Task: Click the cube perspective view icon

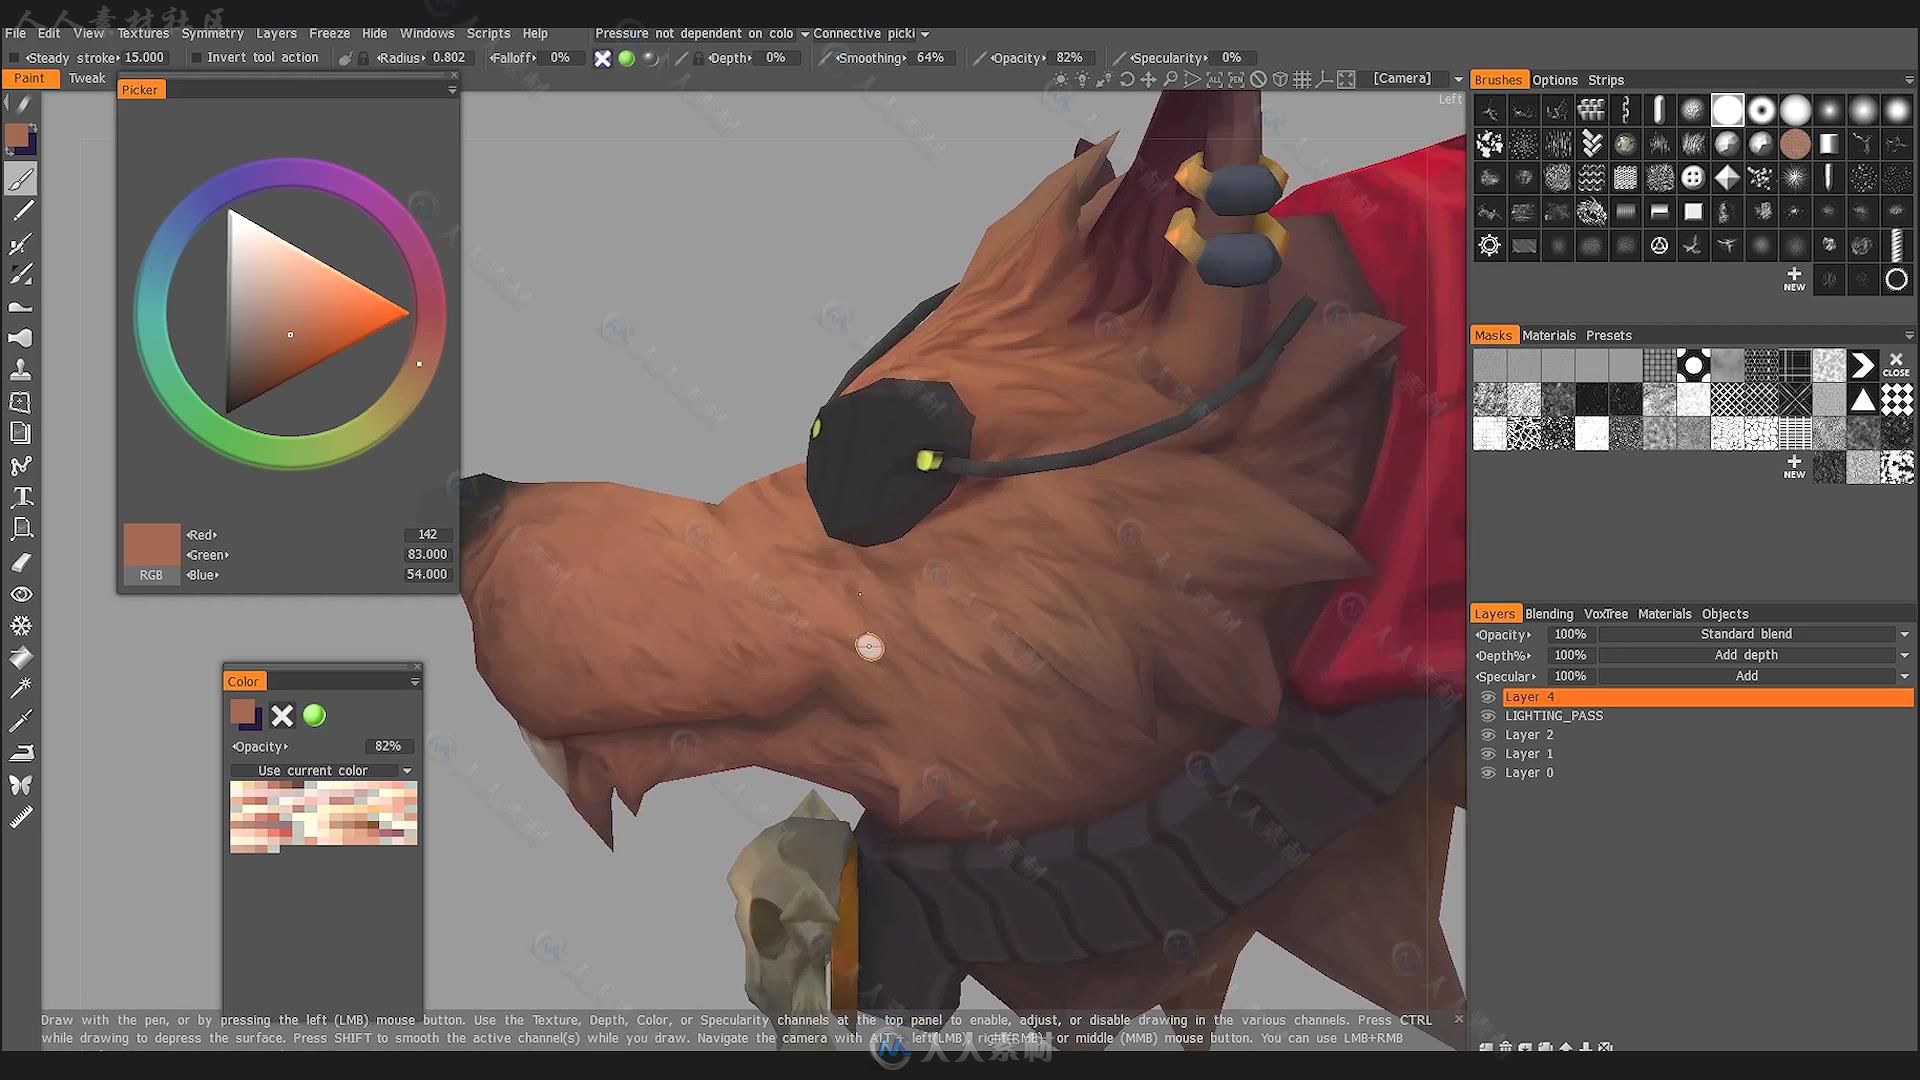Action: click(x=1280, y=79)
